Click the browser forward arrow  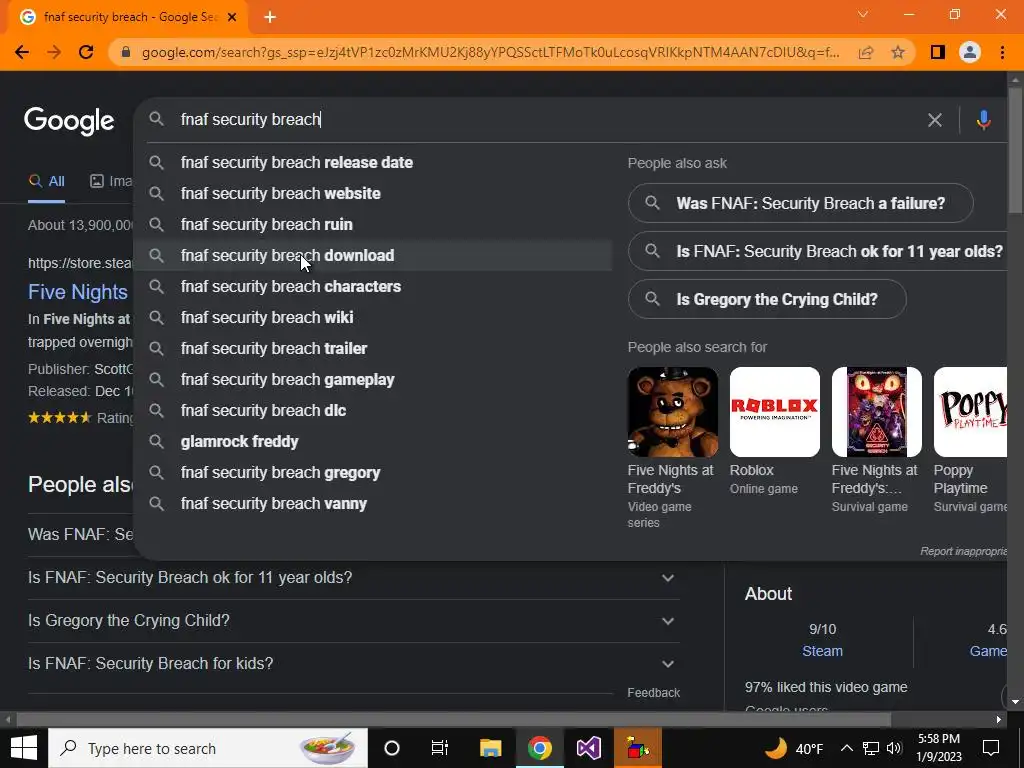54,52
